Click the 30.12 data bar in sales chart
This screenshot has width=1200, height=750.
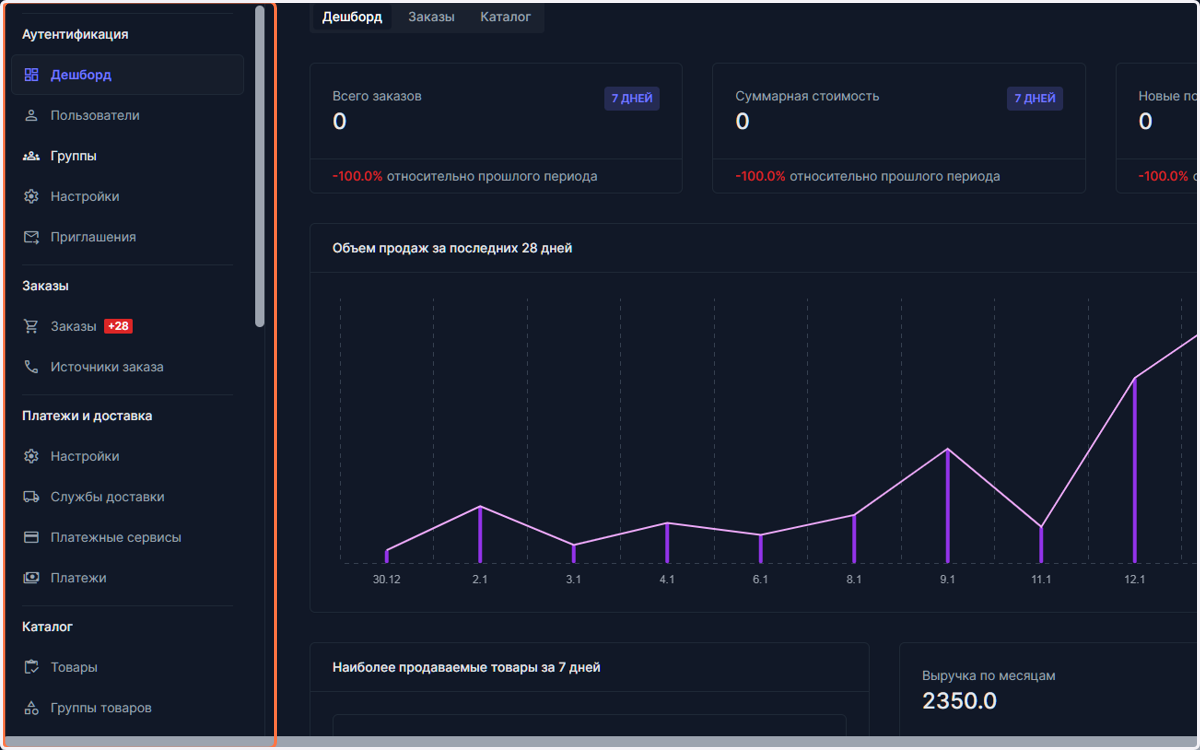pyautogui.click(x=387, y=556)
